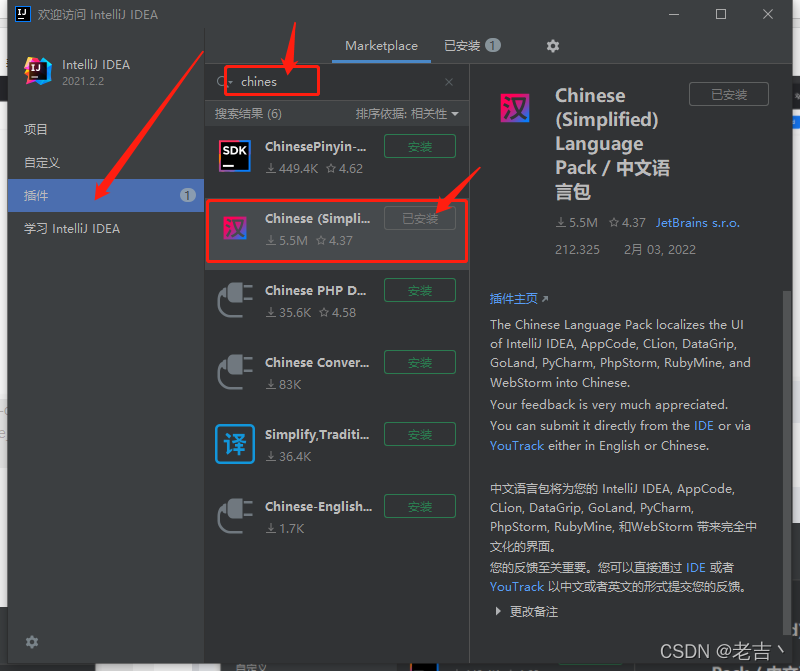Click 已安装 button in Chinese (Simpli... row

419,218
